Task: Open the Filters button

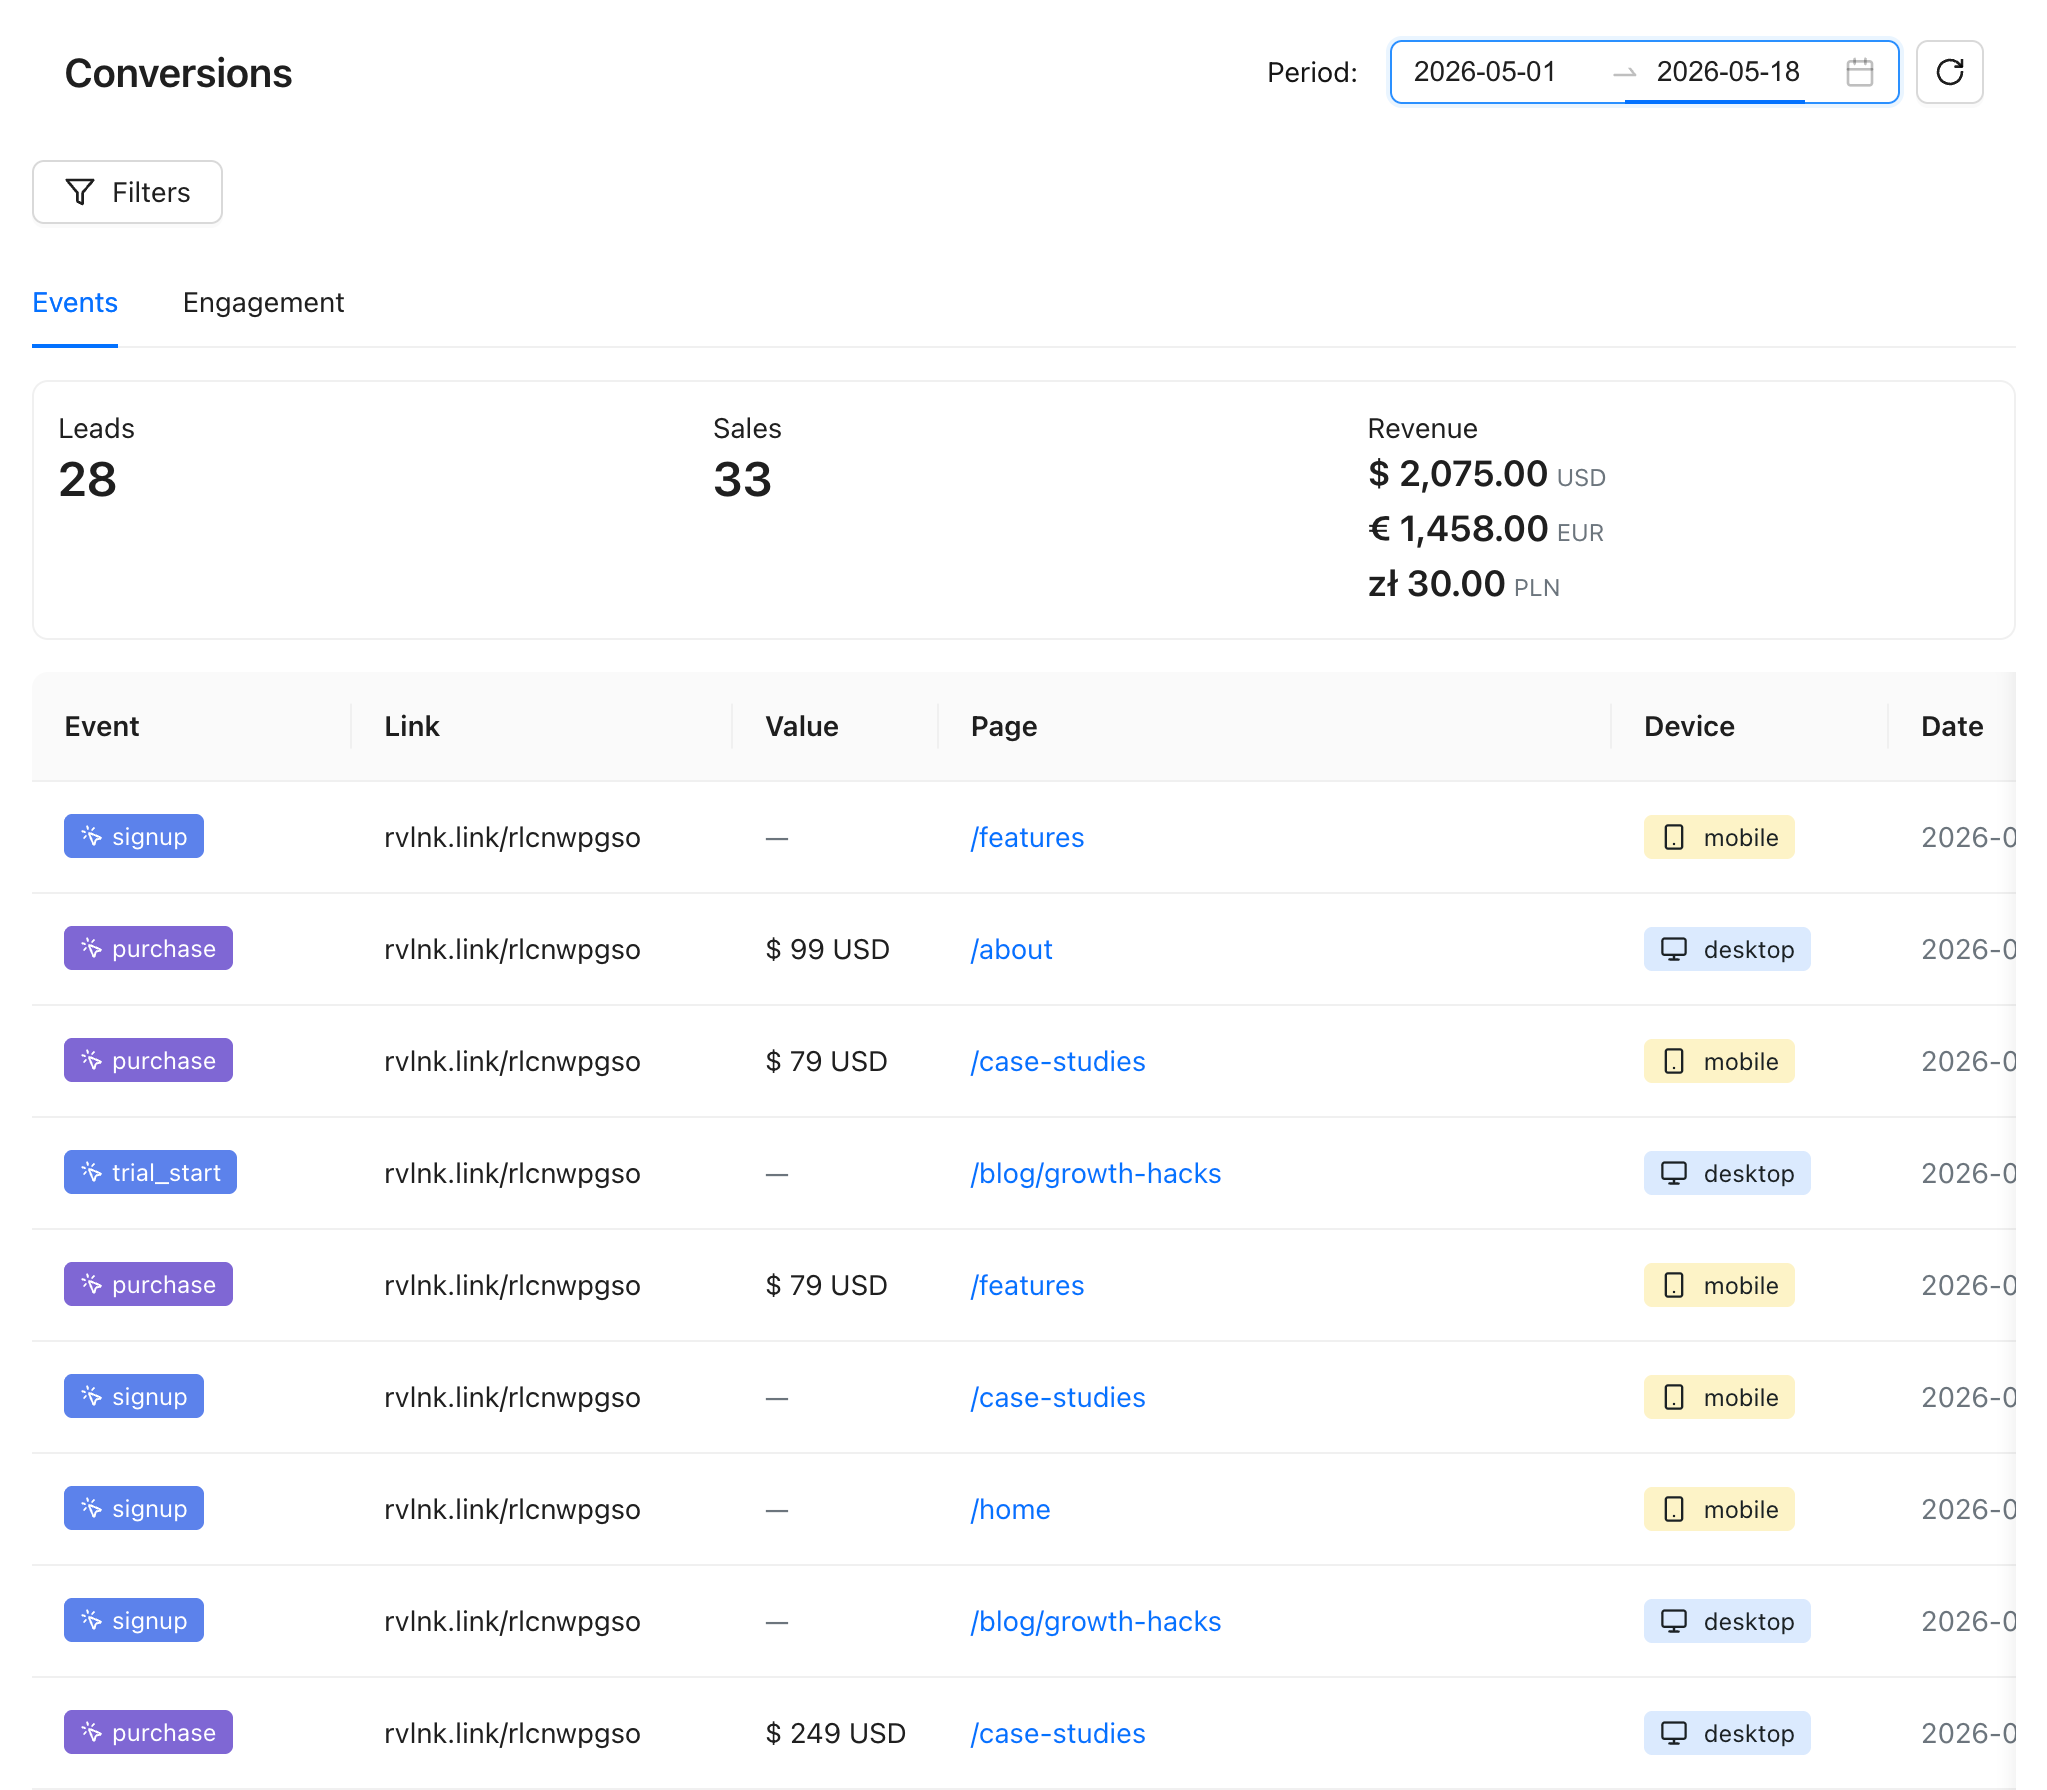Action: click(127, 192)
